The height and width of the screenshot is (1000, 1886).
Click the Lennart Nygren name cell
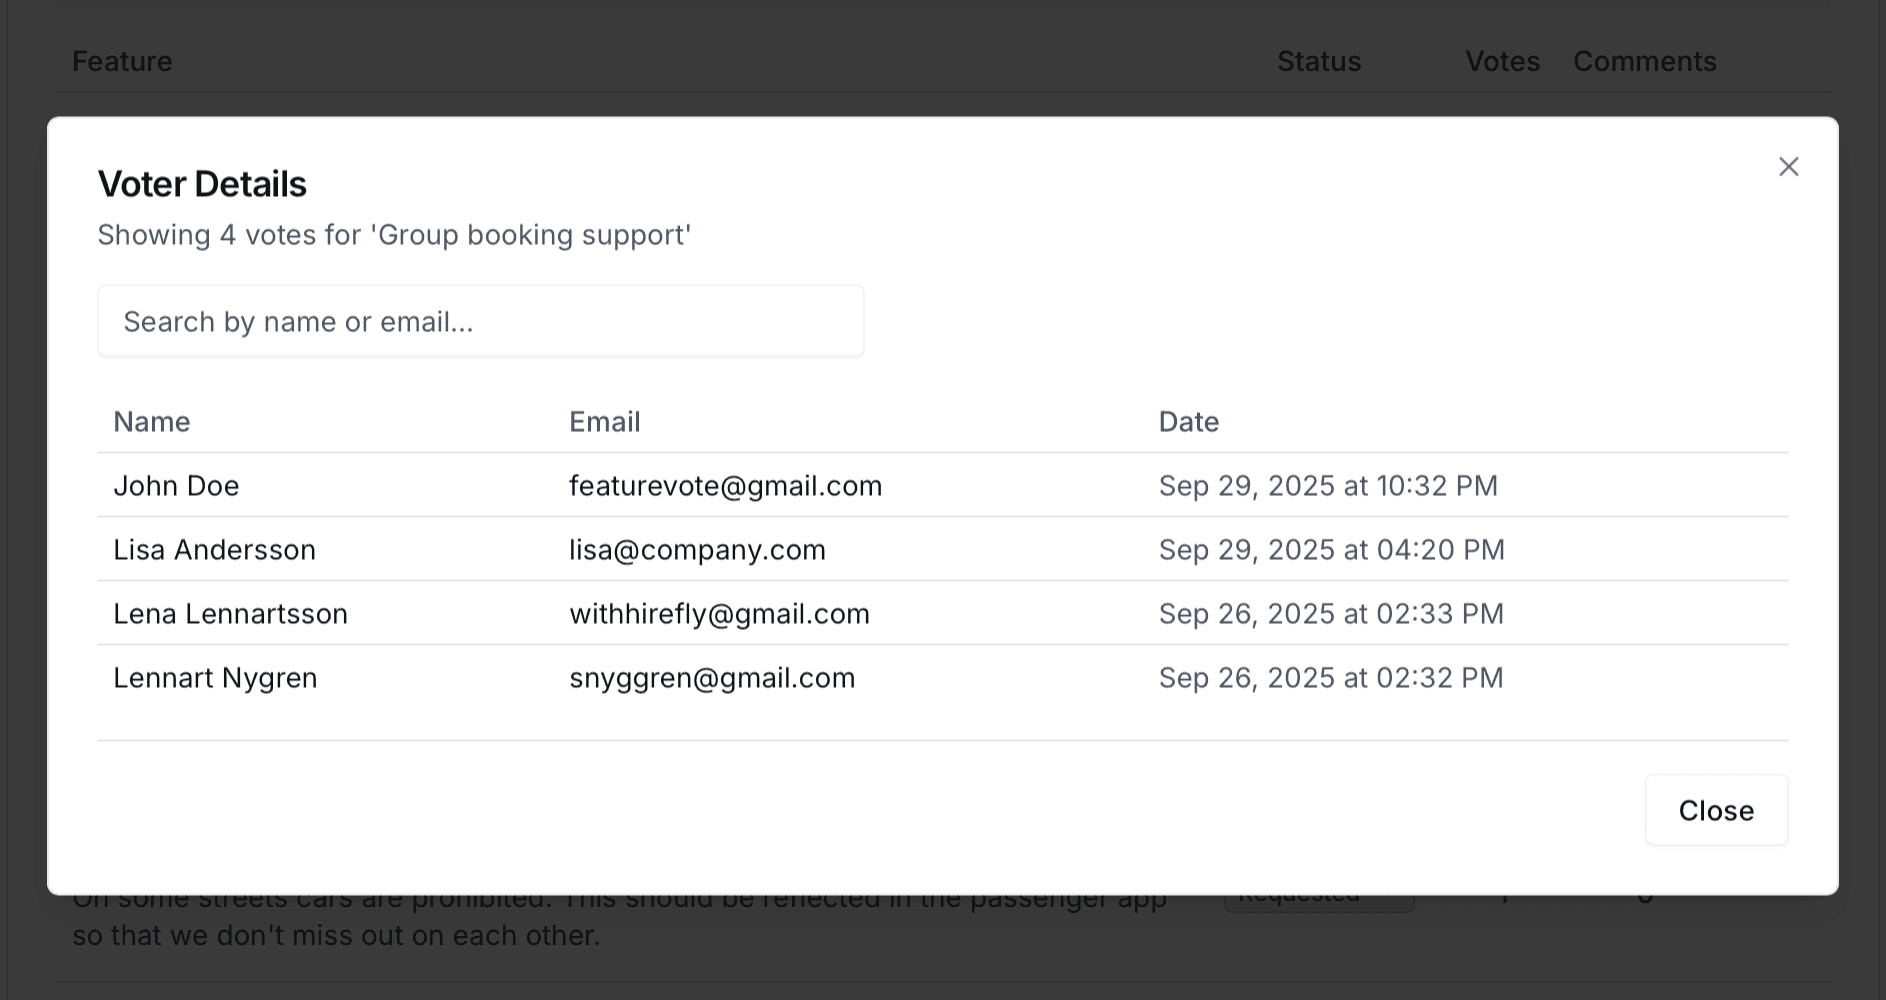pyautogui.click(x=215, y=678)
